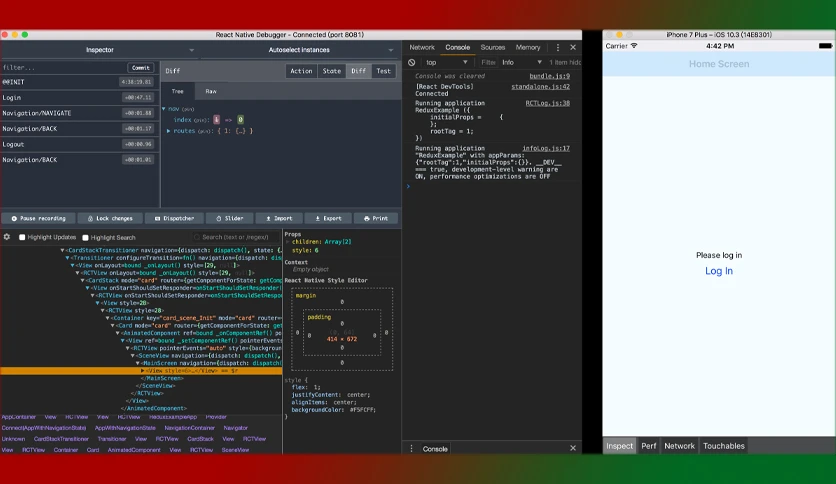
Task: Click the element search field
Action: point(235,237)
